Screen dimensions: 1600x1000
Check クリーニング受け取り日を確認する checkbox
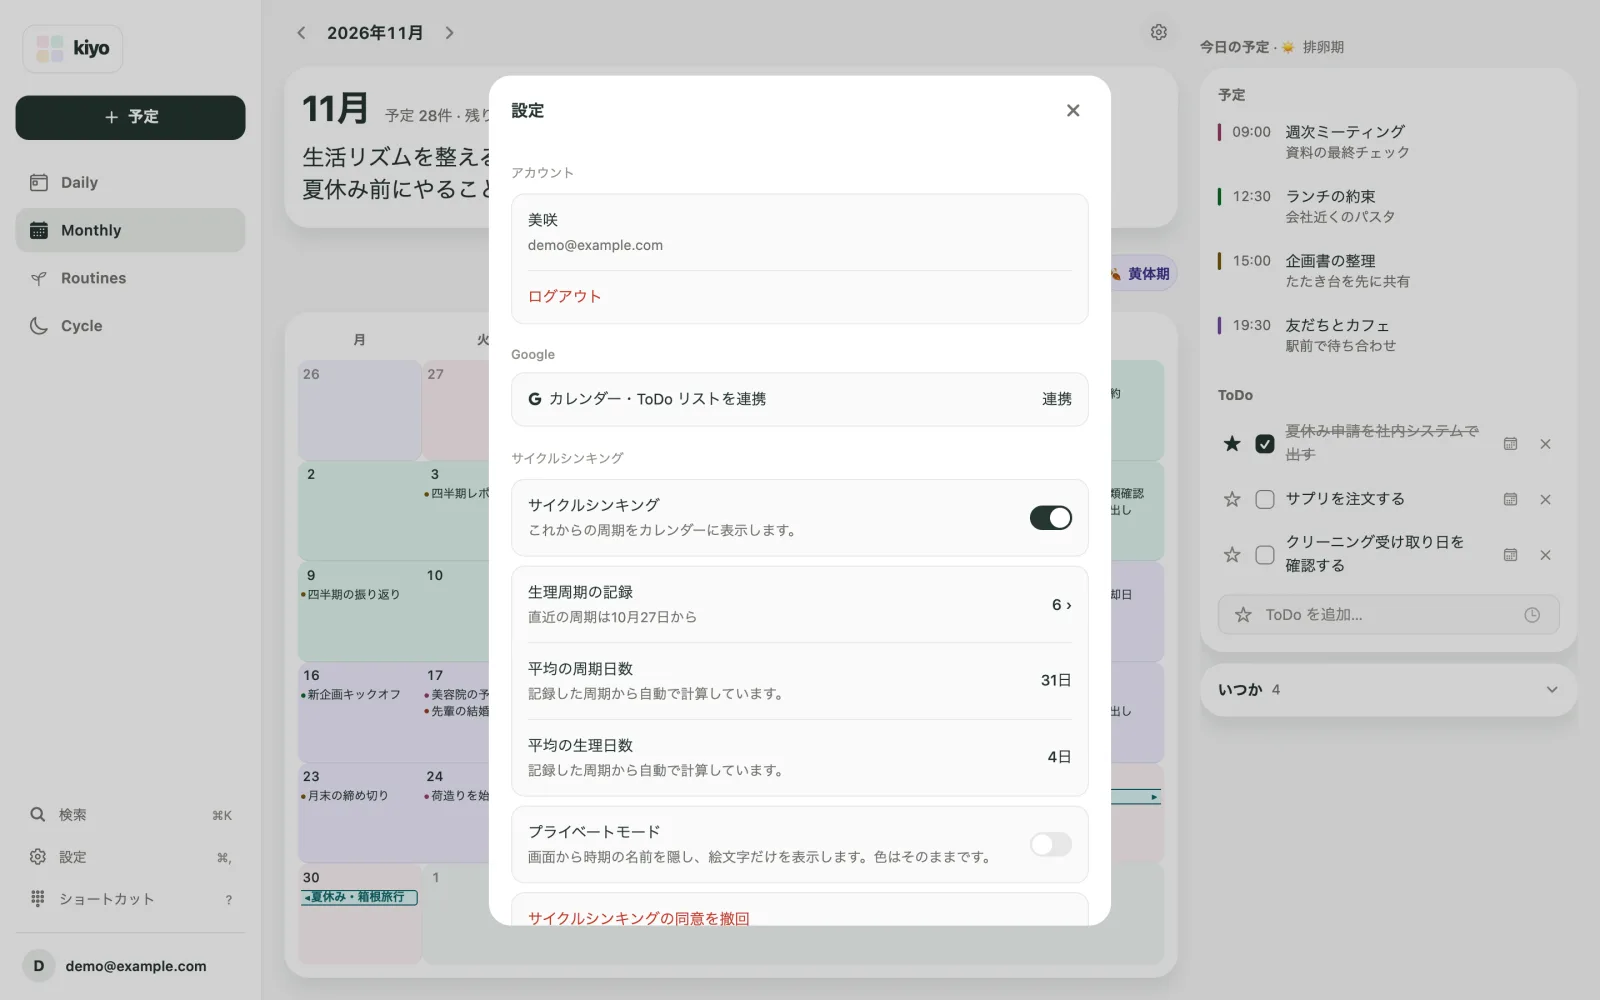tap(1265, 555)
